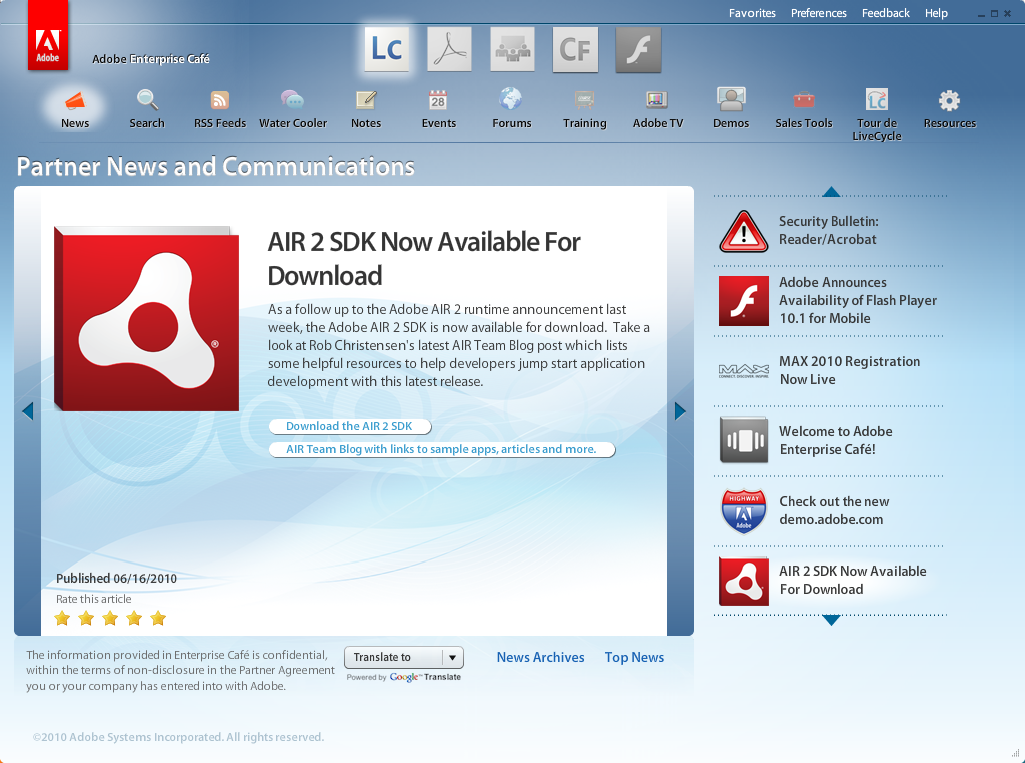
Task: Open Tour de LiveCycle section
Action: click(877, 115)
